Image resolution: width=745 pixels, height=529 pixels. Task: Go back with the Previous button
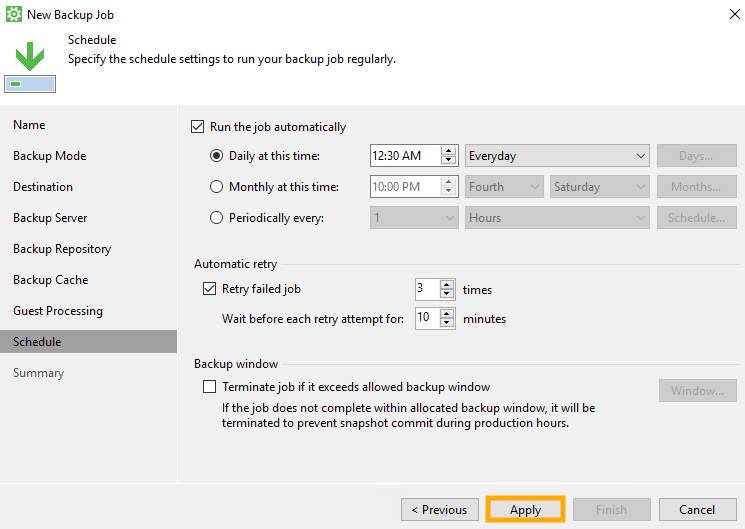pyautogui.click(x=439, y=510)
